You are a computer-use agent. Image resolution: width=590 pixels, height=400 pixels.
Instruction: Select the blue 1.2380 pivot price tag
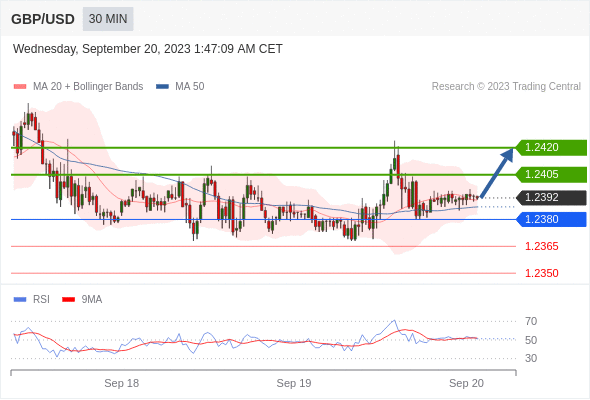point(551,219)
